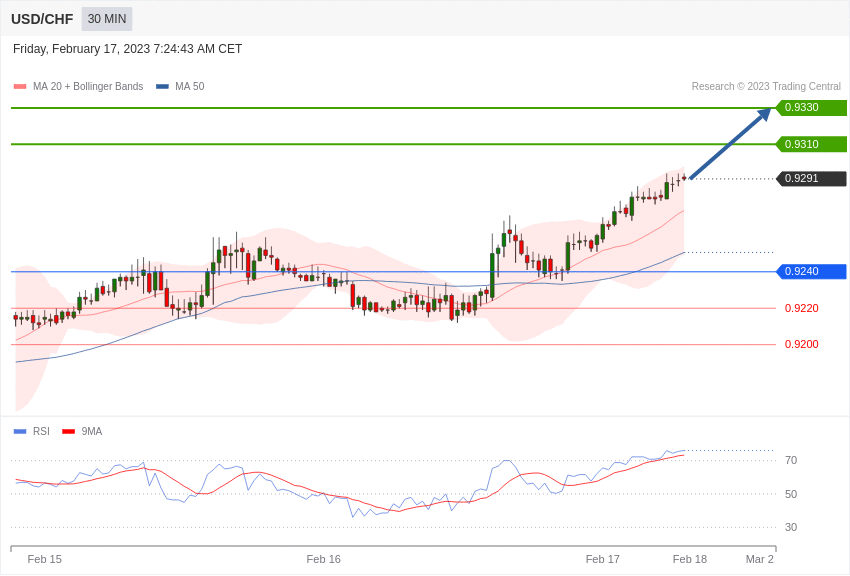Click the blue MA 50 swatch

(x=162, y=87)
